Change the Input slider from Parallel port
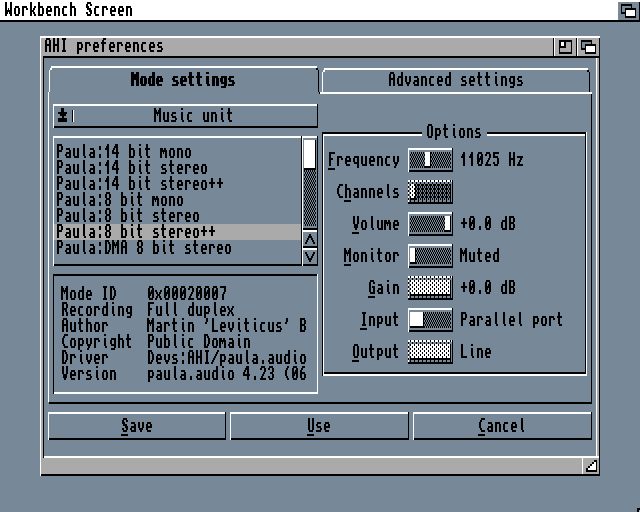Screen dimensions: 640x512 pos(430,320)
